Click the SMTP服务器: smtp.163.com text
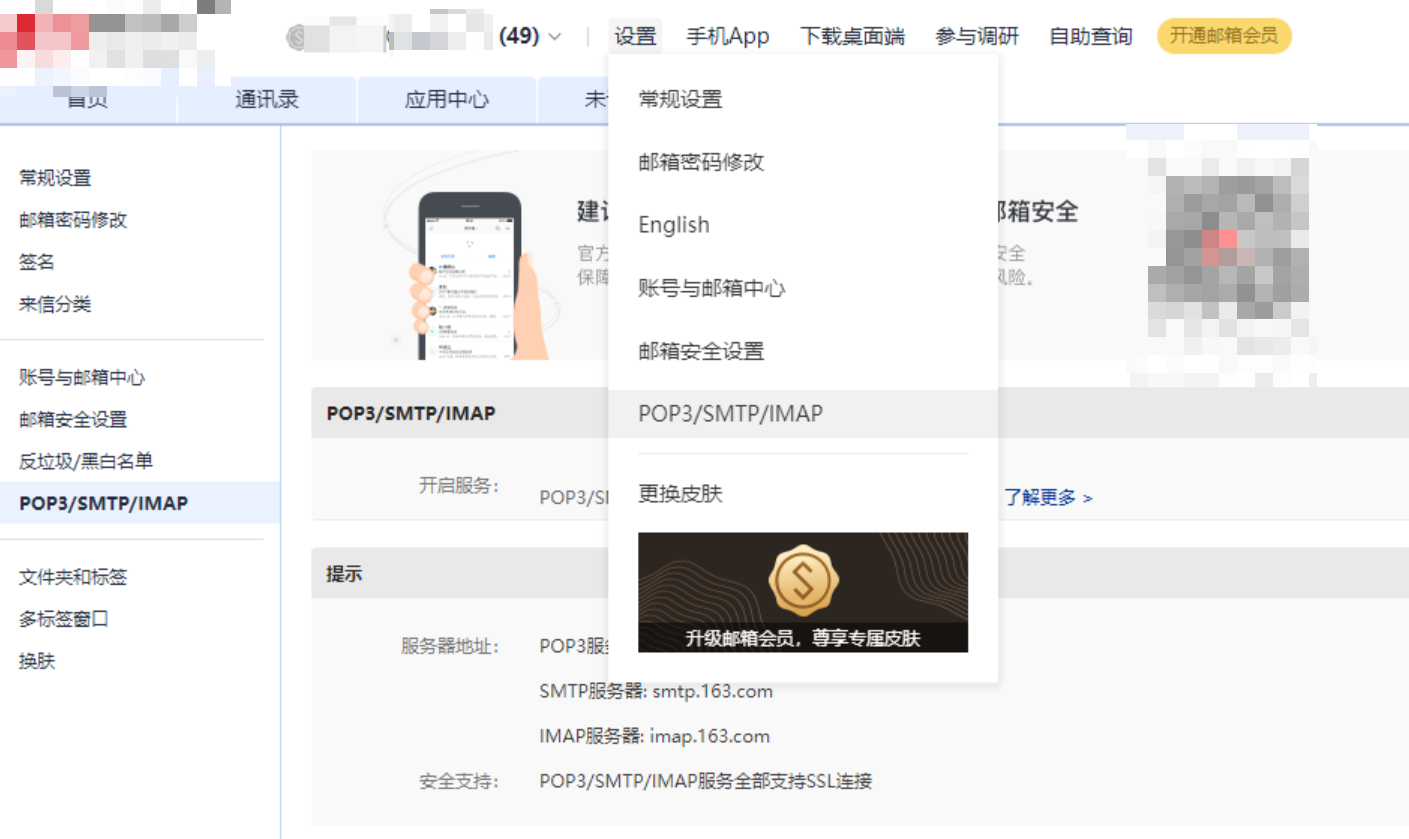Image resolution: width=1409 pixels, height=839 pixels. tap(656, 691)
